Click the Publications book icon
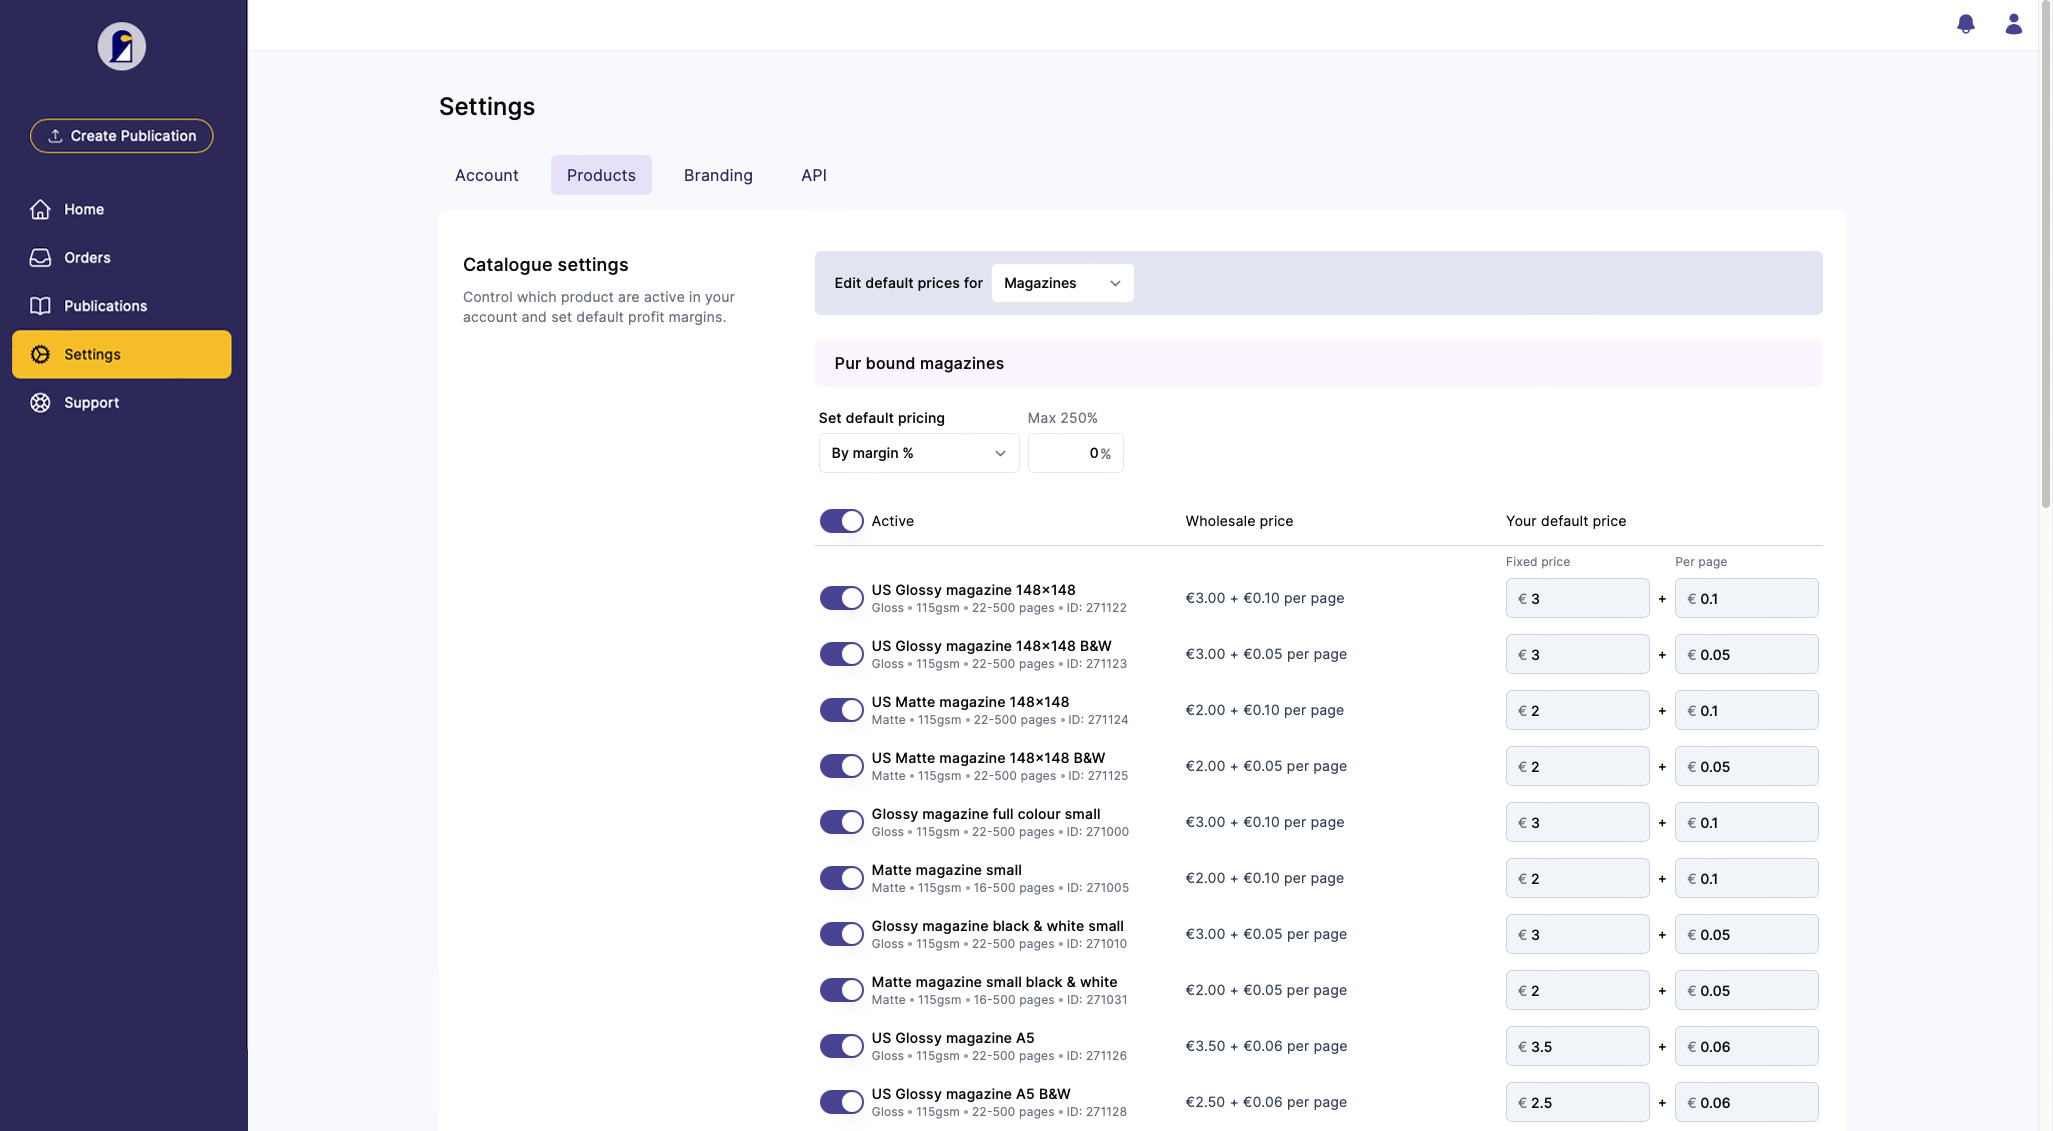The height and width of the screenshot is (1131, 2053). 40,306
